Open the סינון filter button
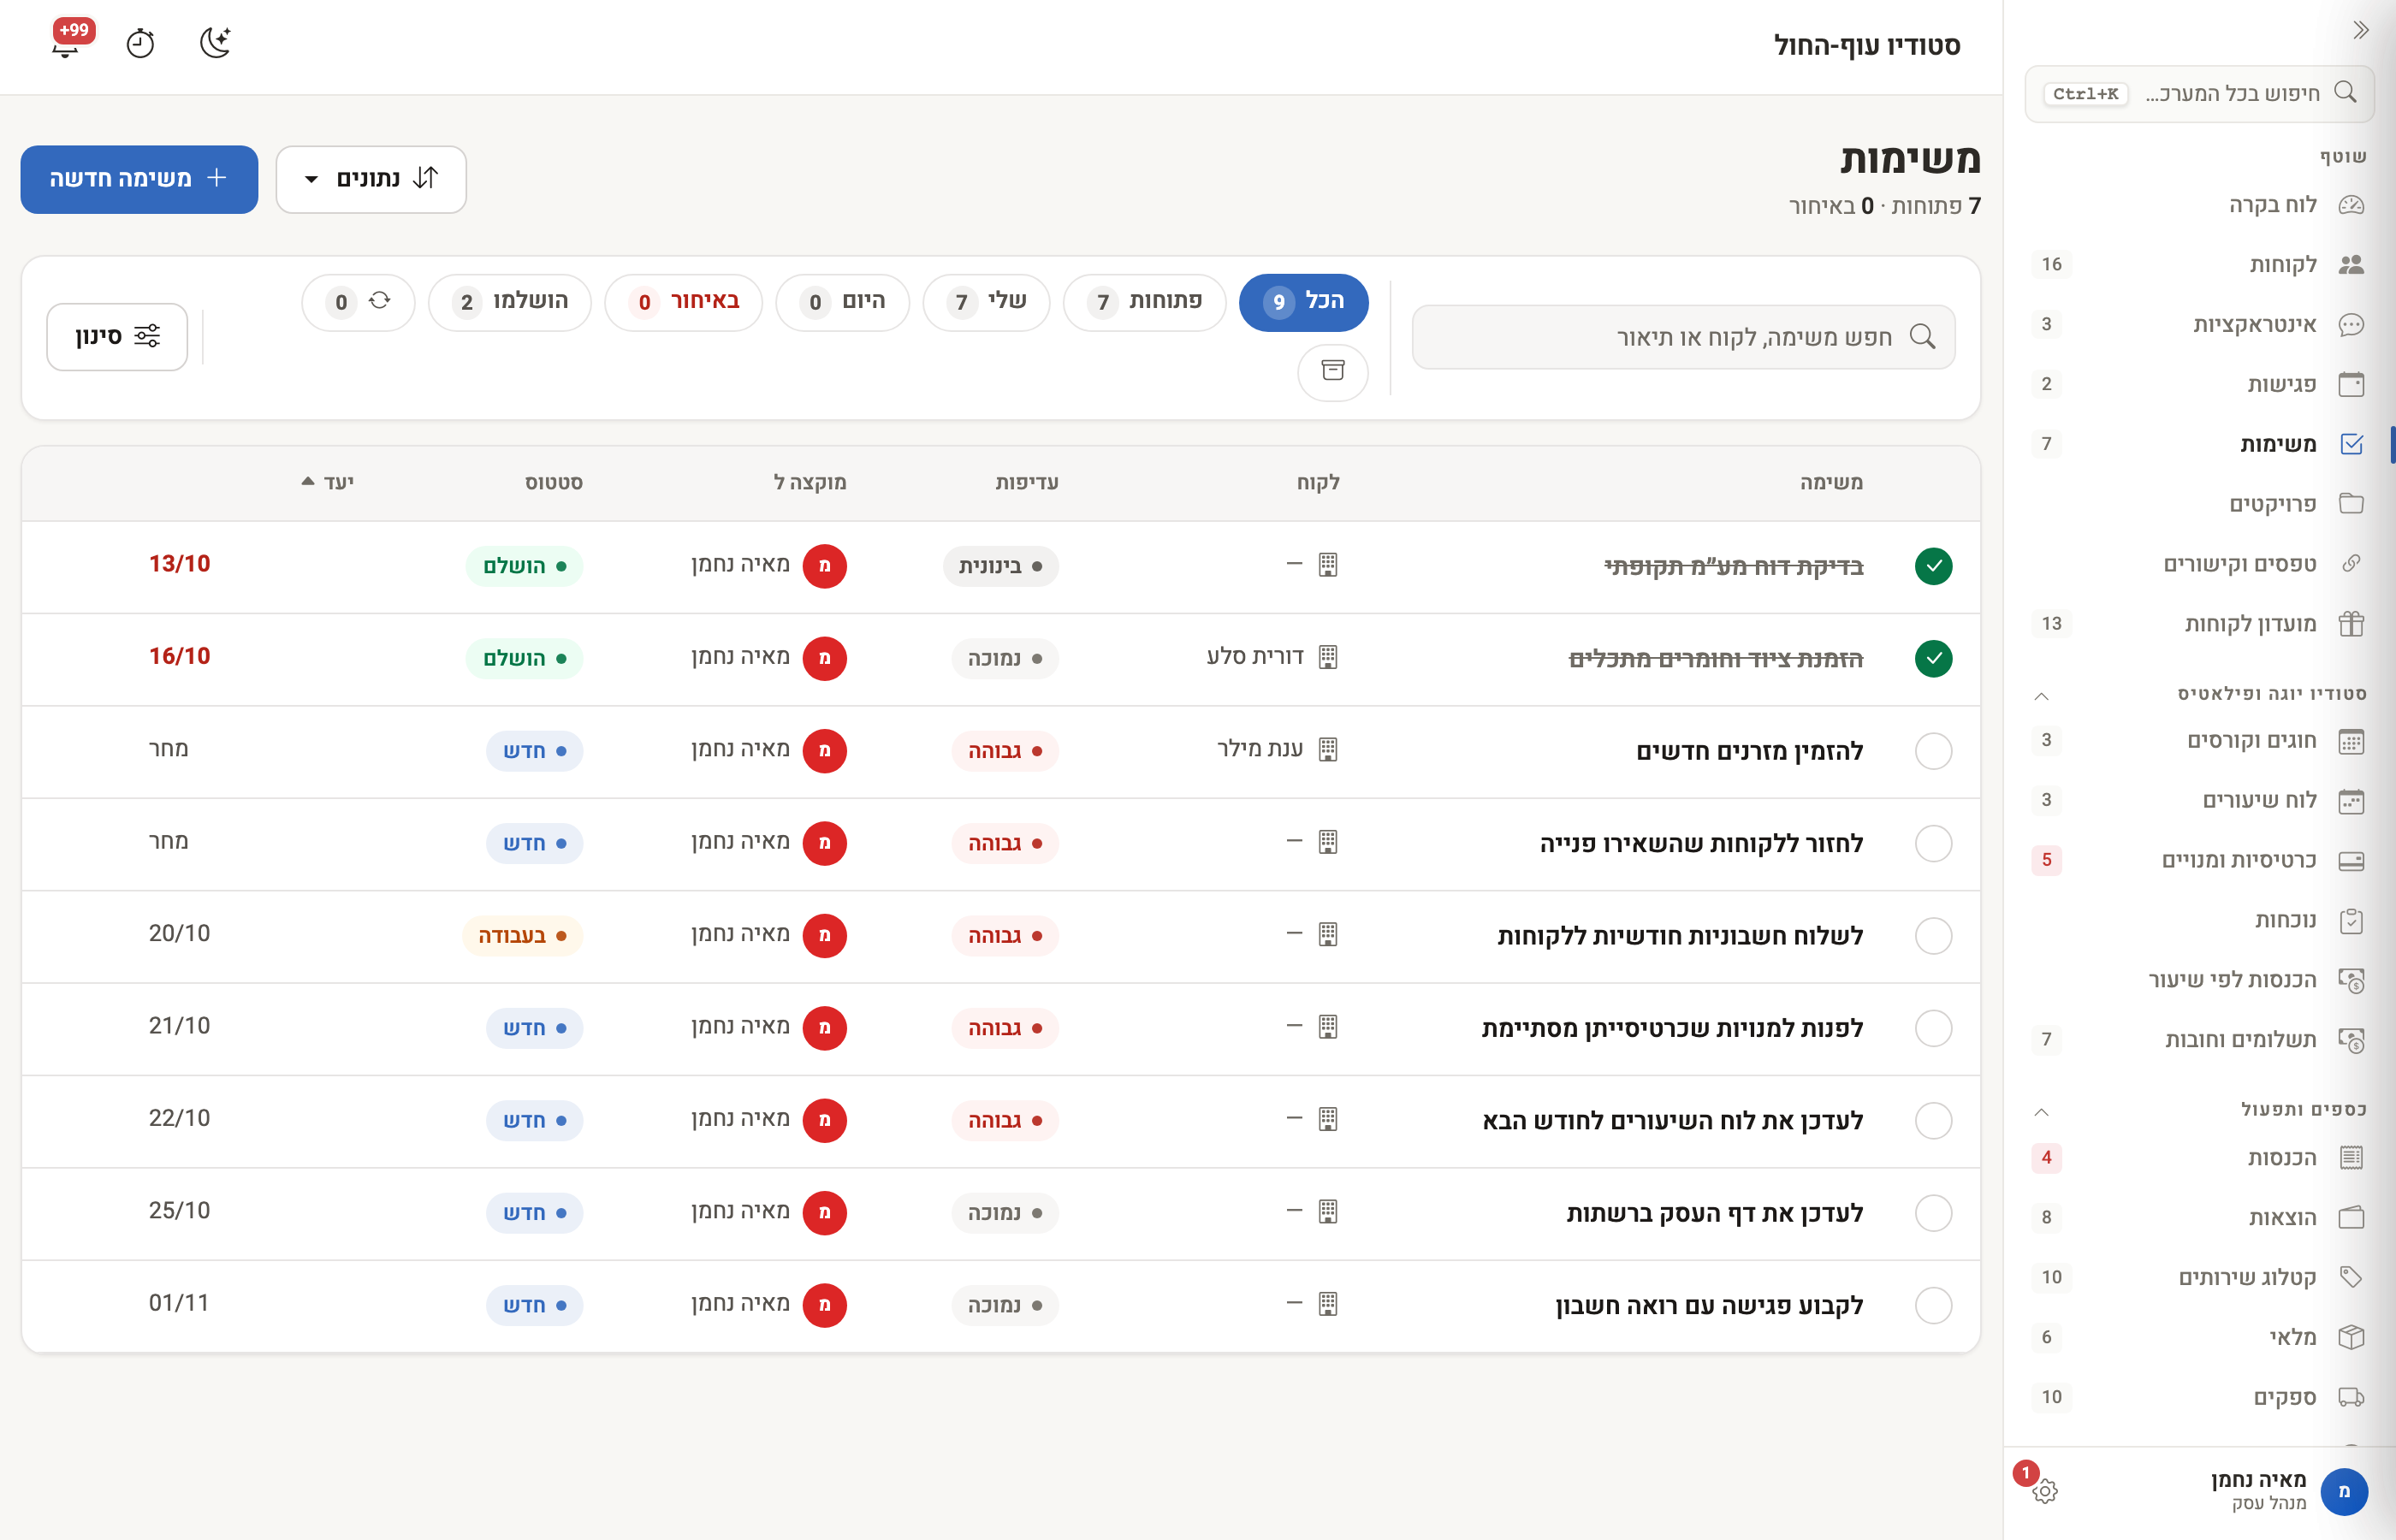The width and height of the screenshot is (2396, 1540). [x=117, y=337]
